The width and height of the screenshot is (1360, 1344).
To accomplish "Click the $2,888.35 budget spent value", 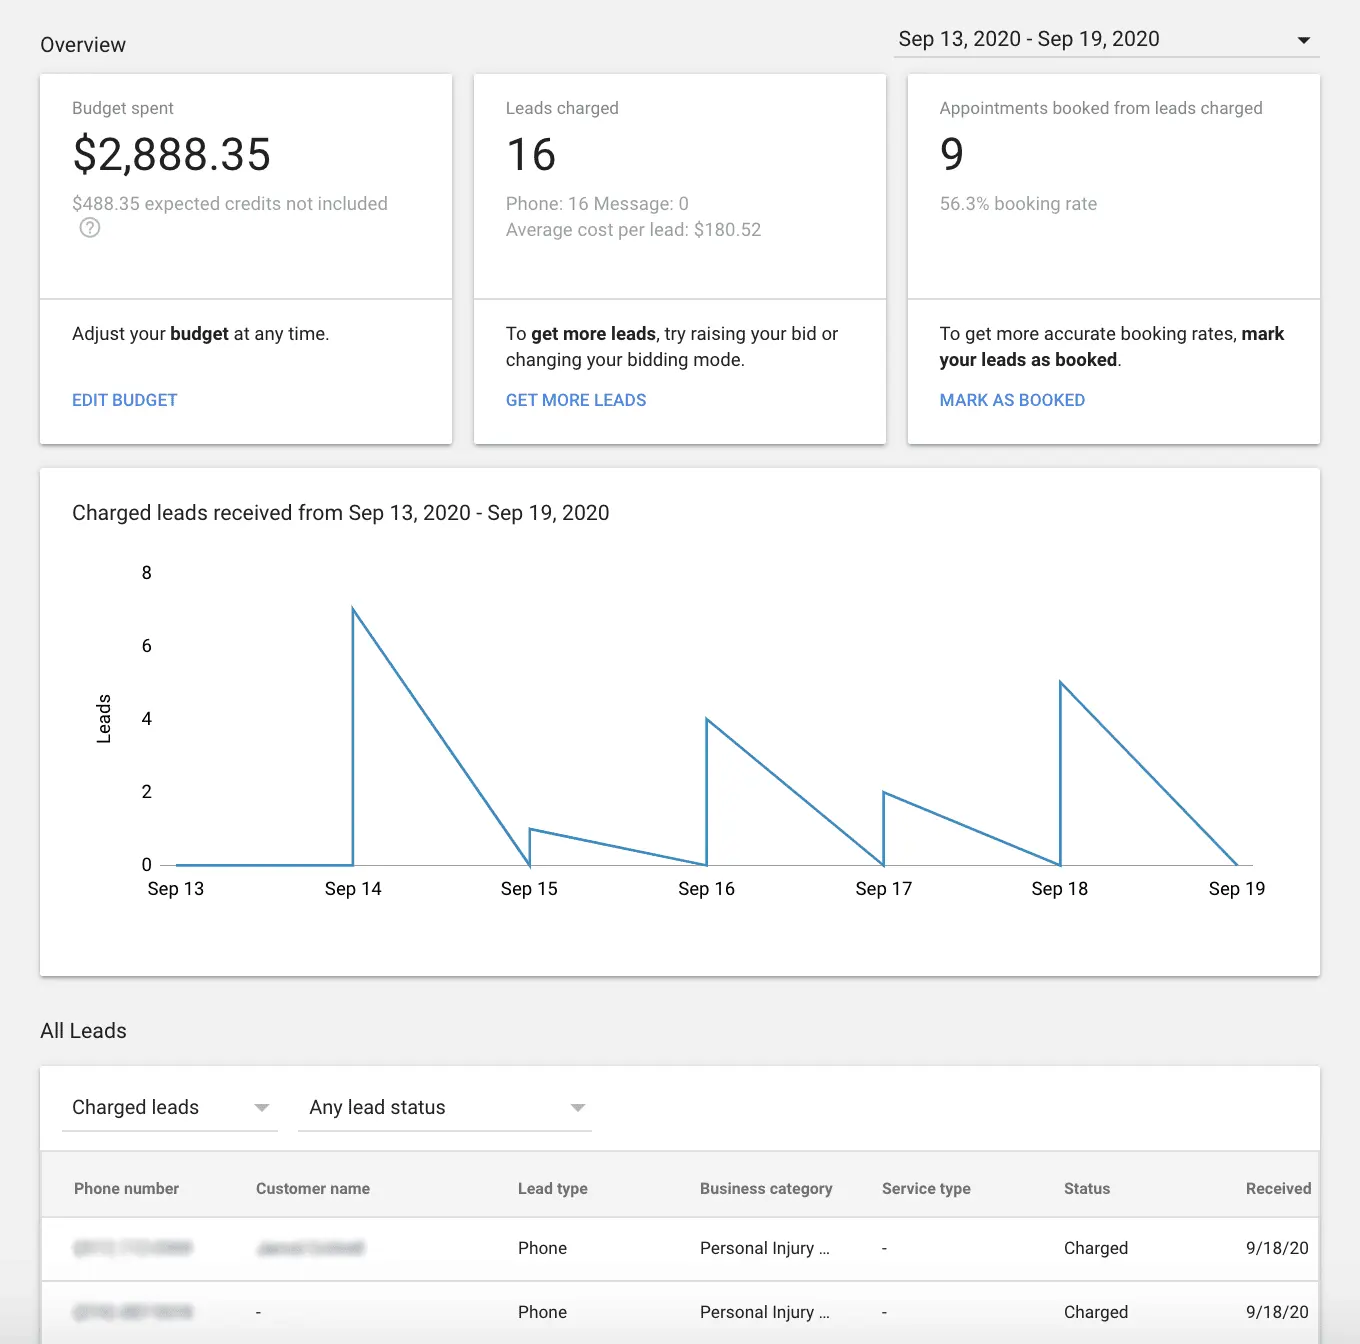I will (172, 155).
